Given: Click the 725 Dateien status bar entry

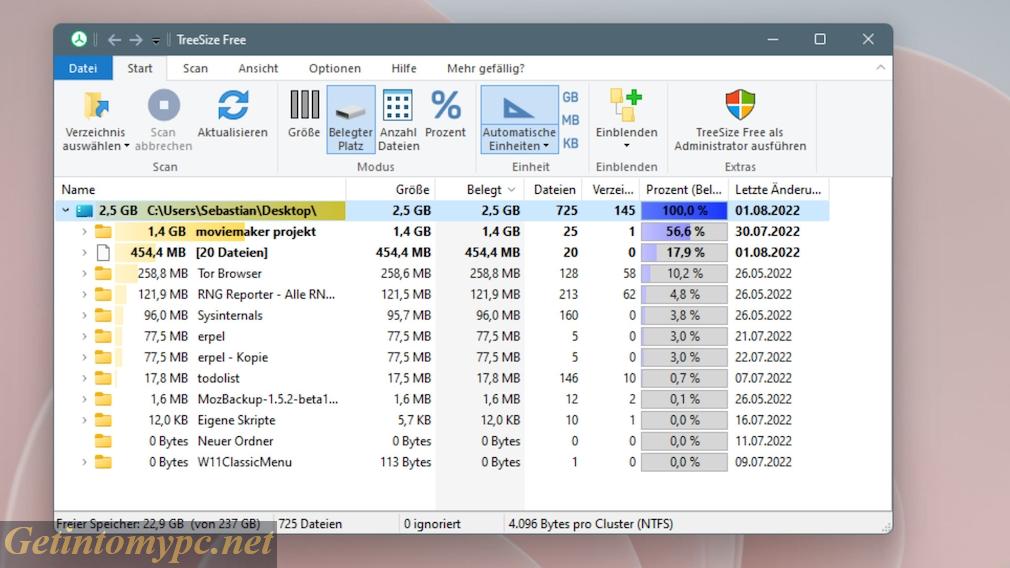Looking at the screenshot, I should tap(310, 524).
